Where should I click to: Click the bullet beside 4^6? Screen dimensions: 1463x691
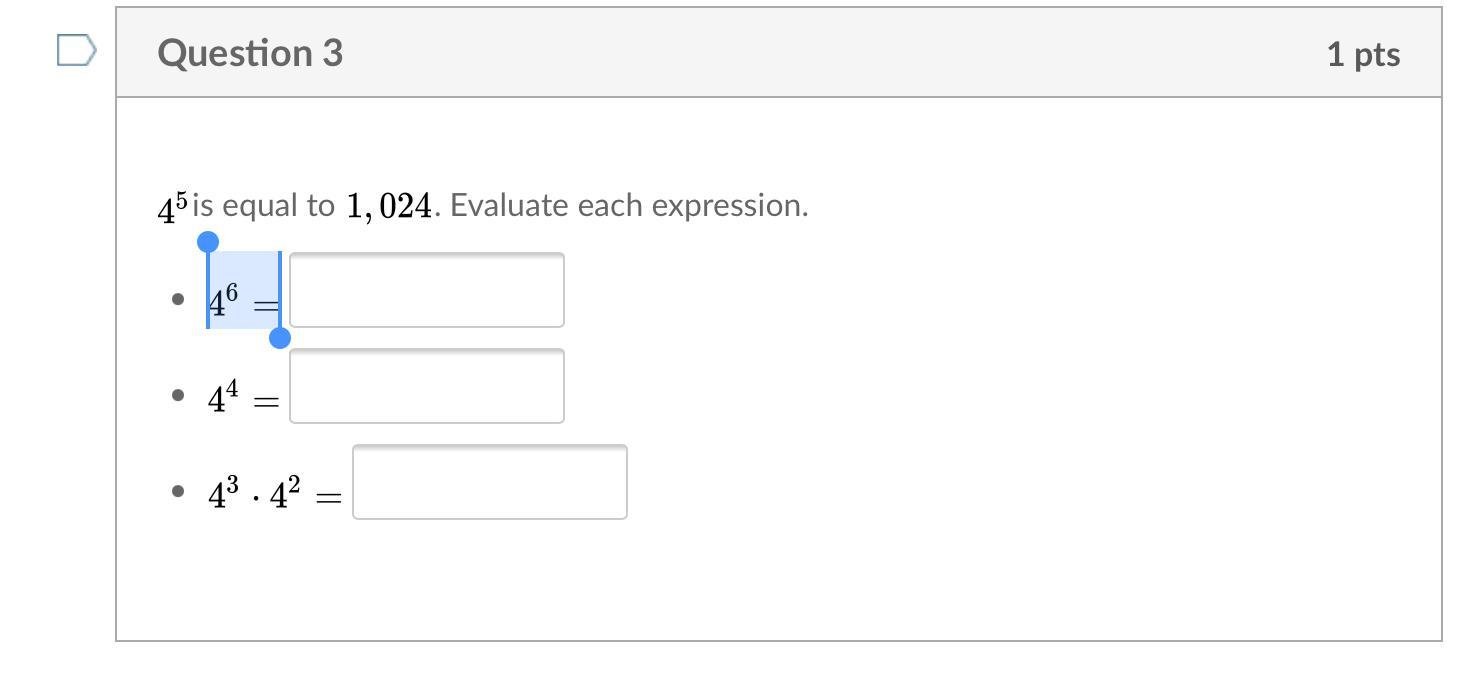[178, 299]
